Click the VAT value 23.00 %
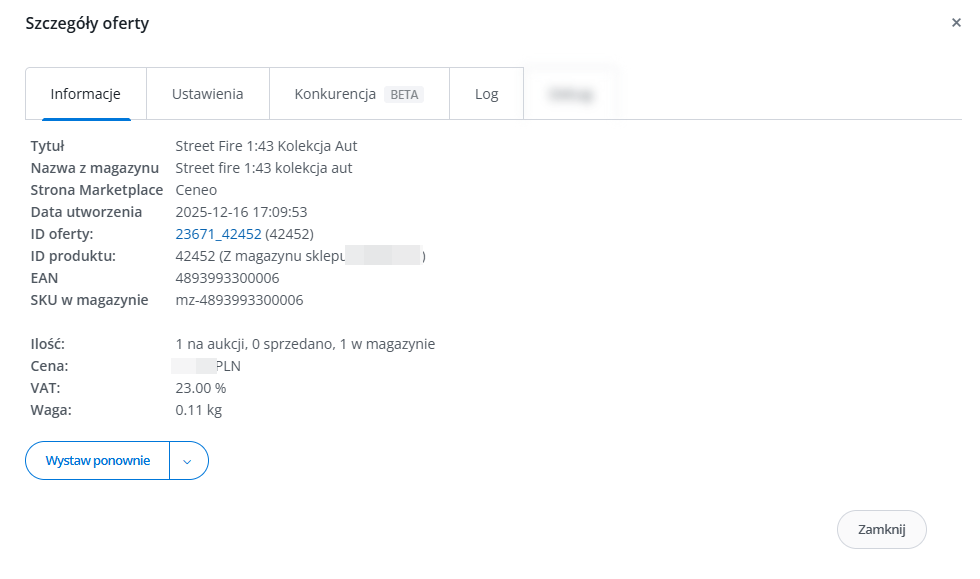Screen dimensions: 980x579 point(201,388)
